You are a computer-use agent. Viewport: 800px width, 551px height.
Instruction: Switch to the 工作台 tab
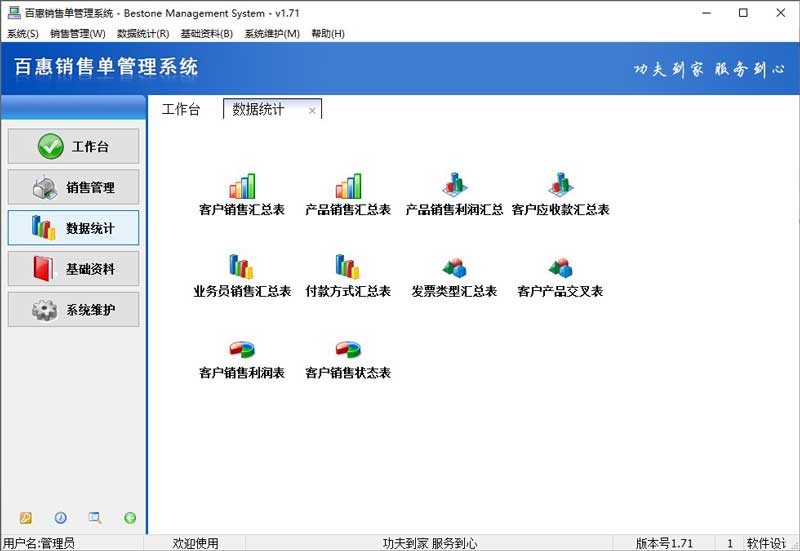[x=181, y=110]
